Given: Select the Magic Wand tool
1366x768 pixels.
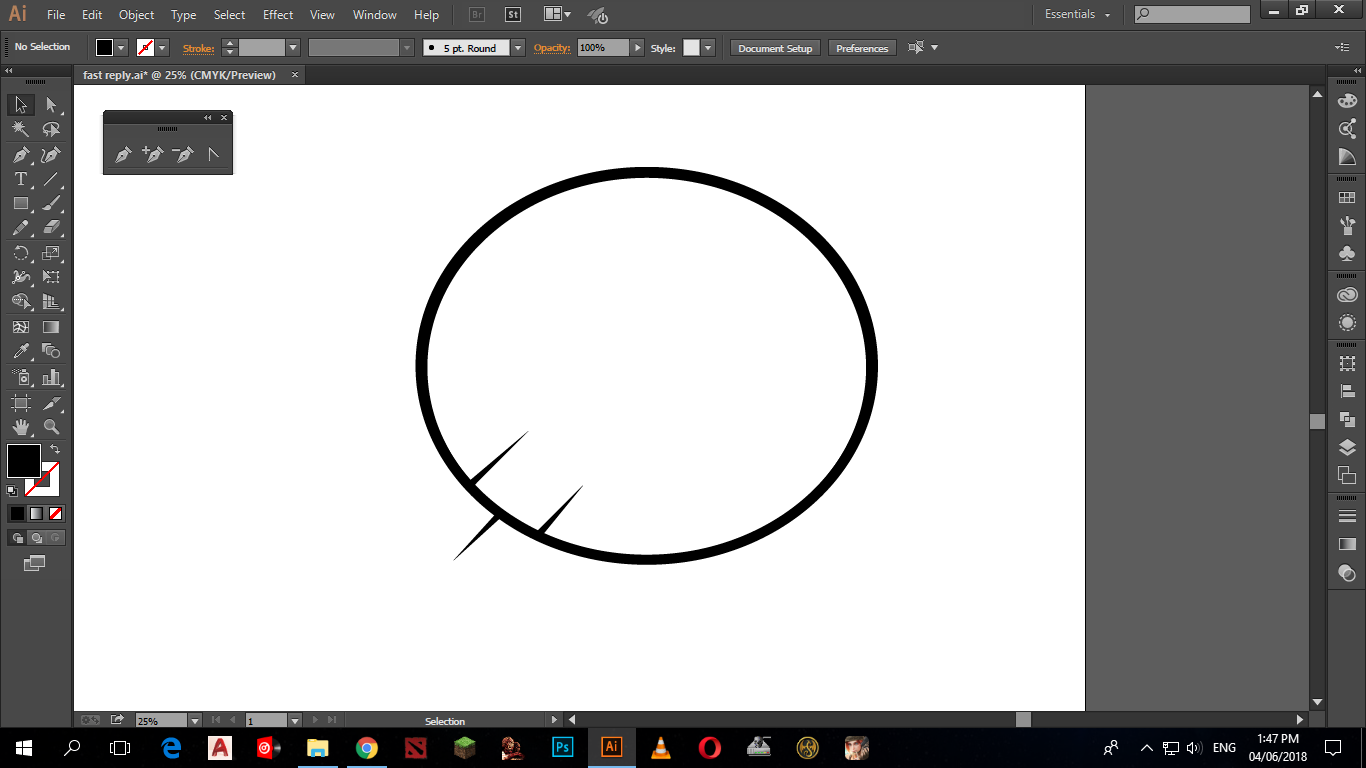Looking at the screenshot, I should click(x=20, y=129).
